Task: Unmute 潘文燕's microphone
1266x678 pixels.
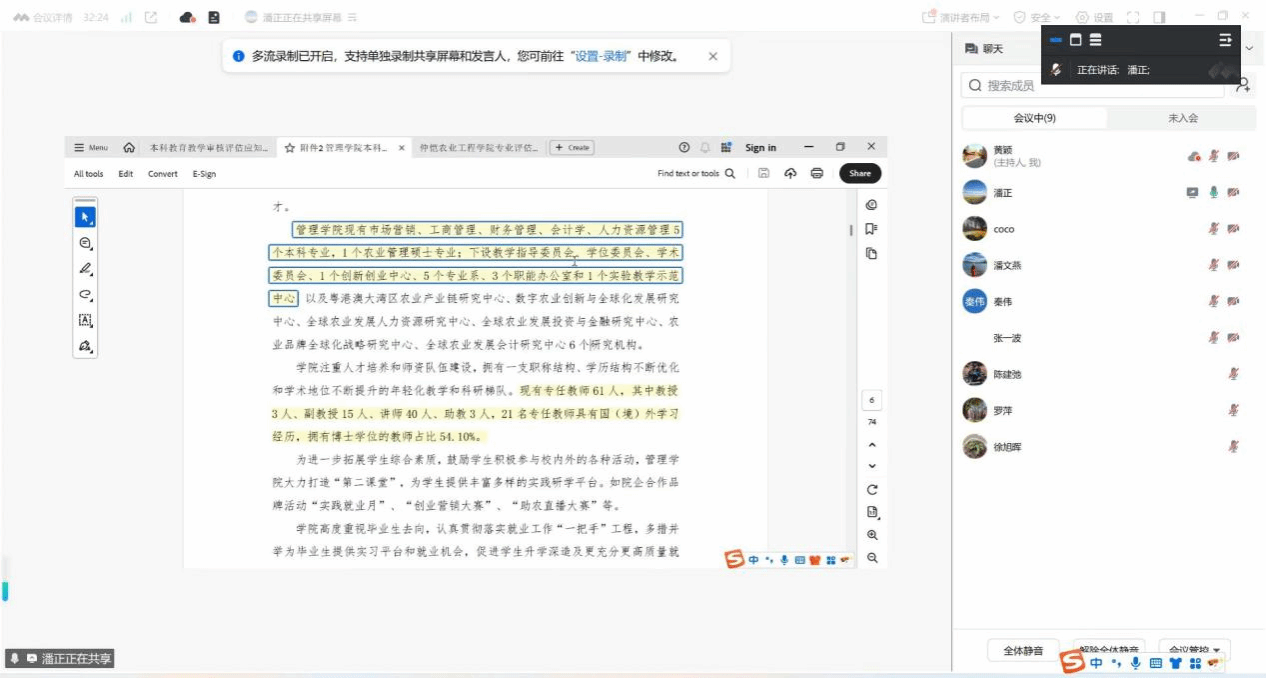Action: point(1213,265)
